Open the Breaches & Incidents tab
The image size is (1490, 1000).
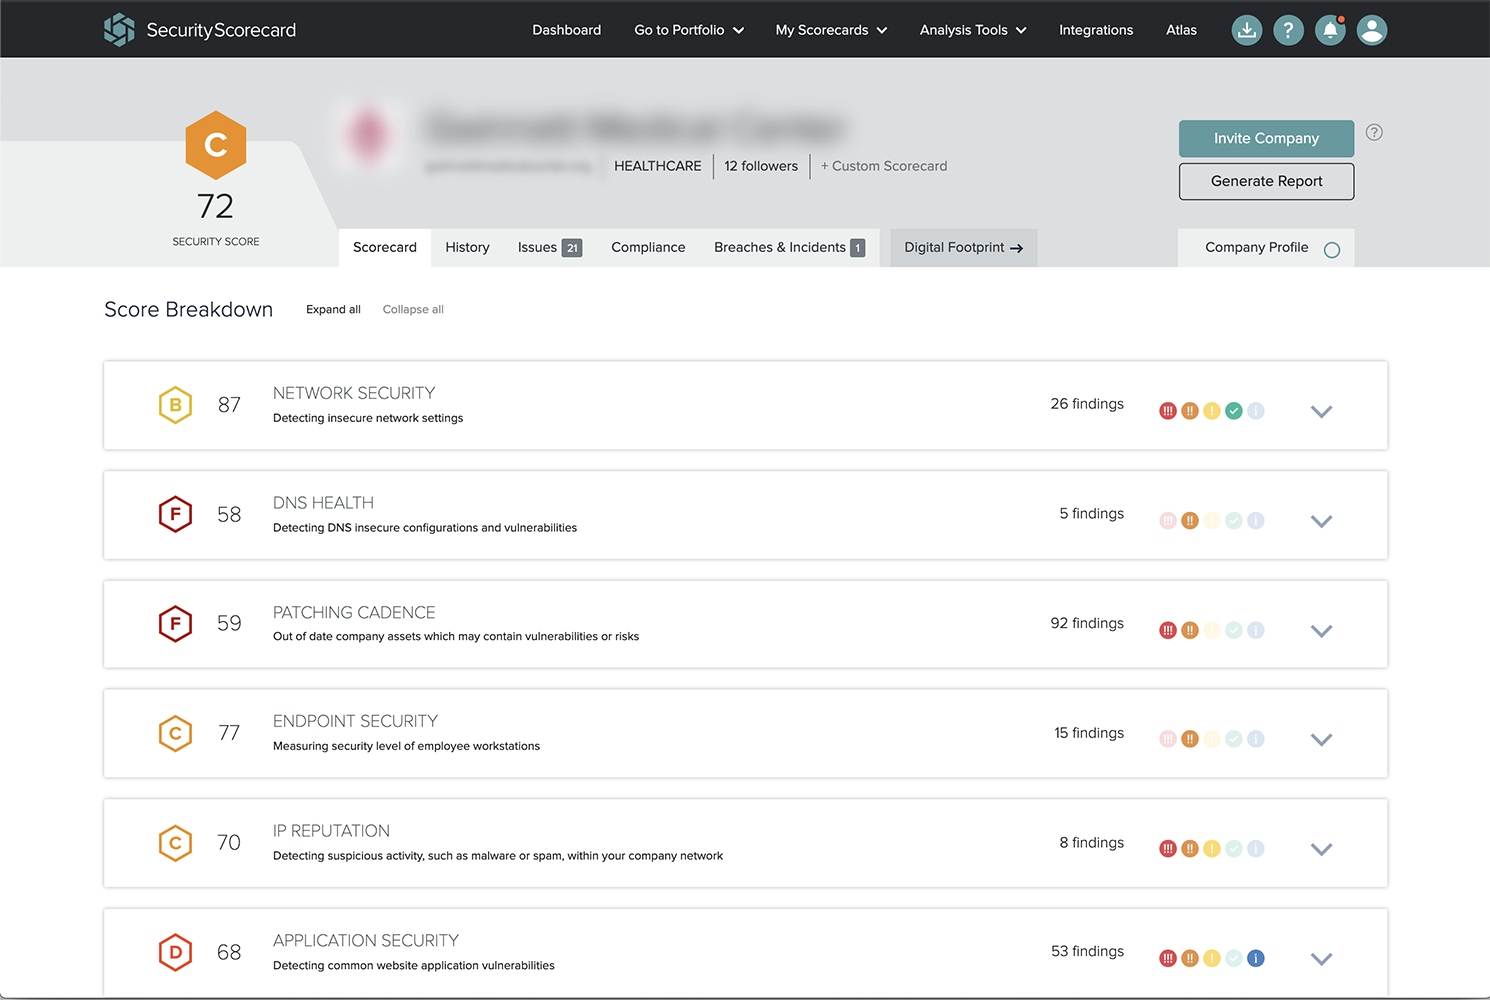788,247
